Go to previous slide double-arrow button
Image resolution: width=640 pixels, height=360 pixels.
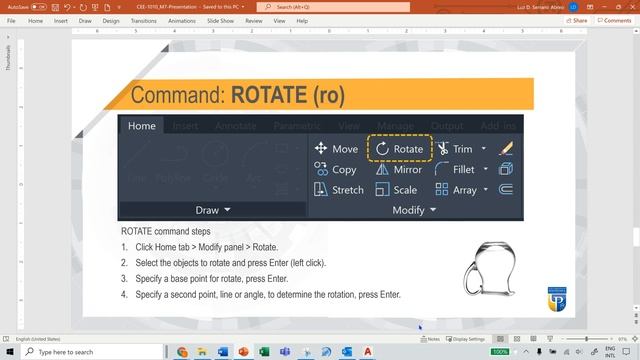tap(636, 316)
